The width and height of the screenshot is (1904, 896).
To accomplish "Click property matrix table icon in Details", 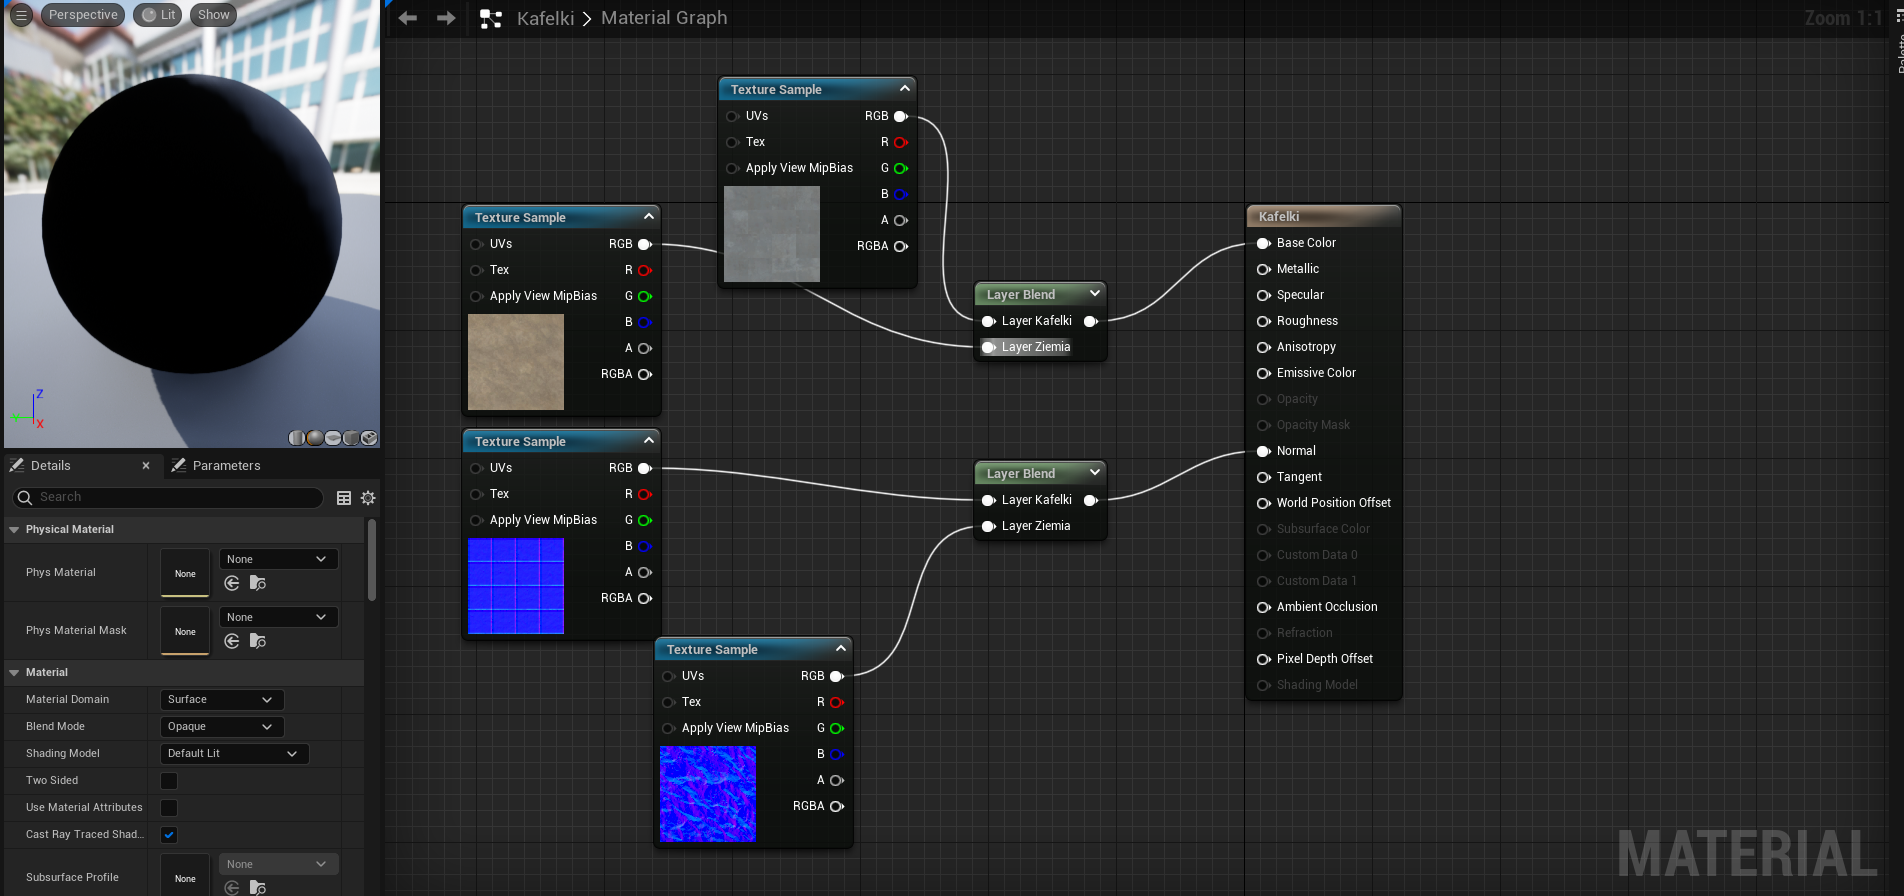I will pyautogui.click(x=344, y=498).
